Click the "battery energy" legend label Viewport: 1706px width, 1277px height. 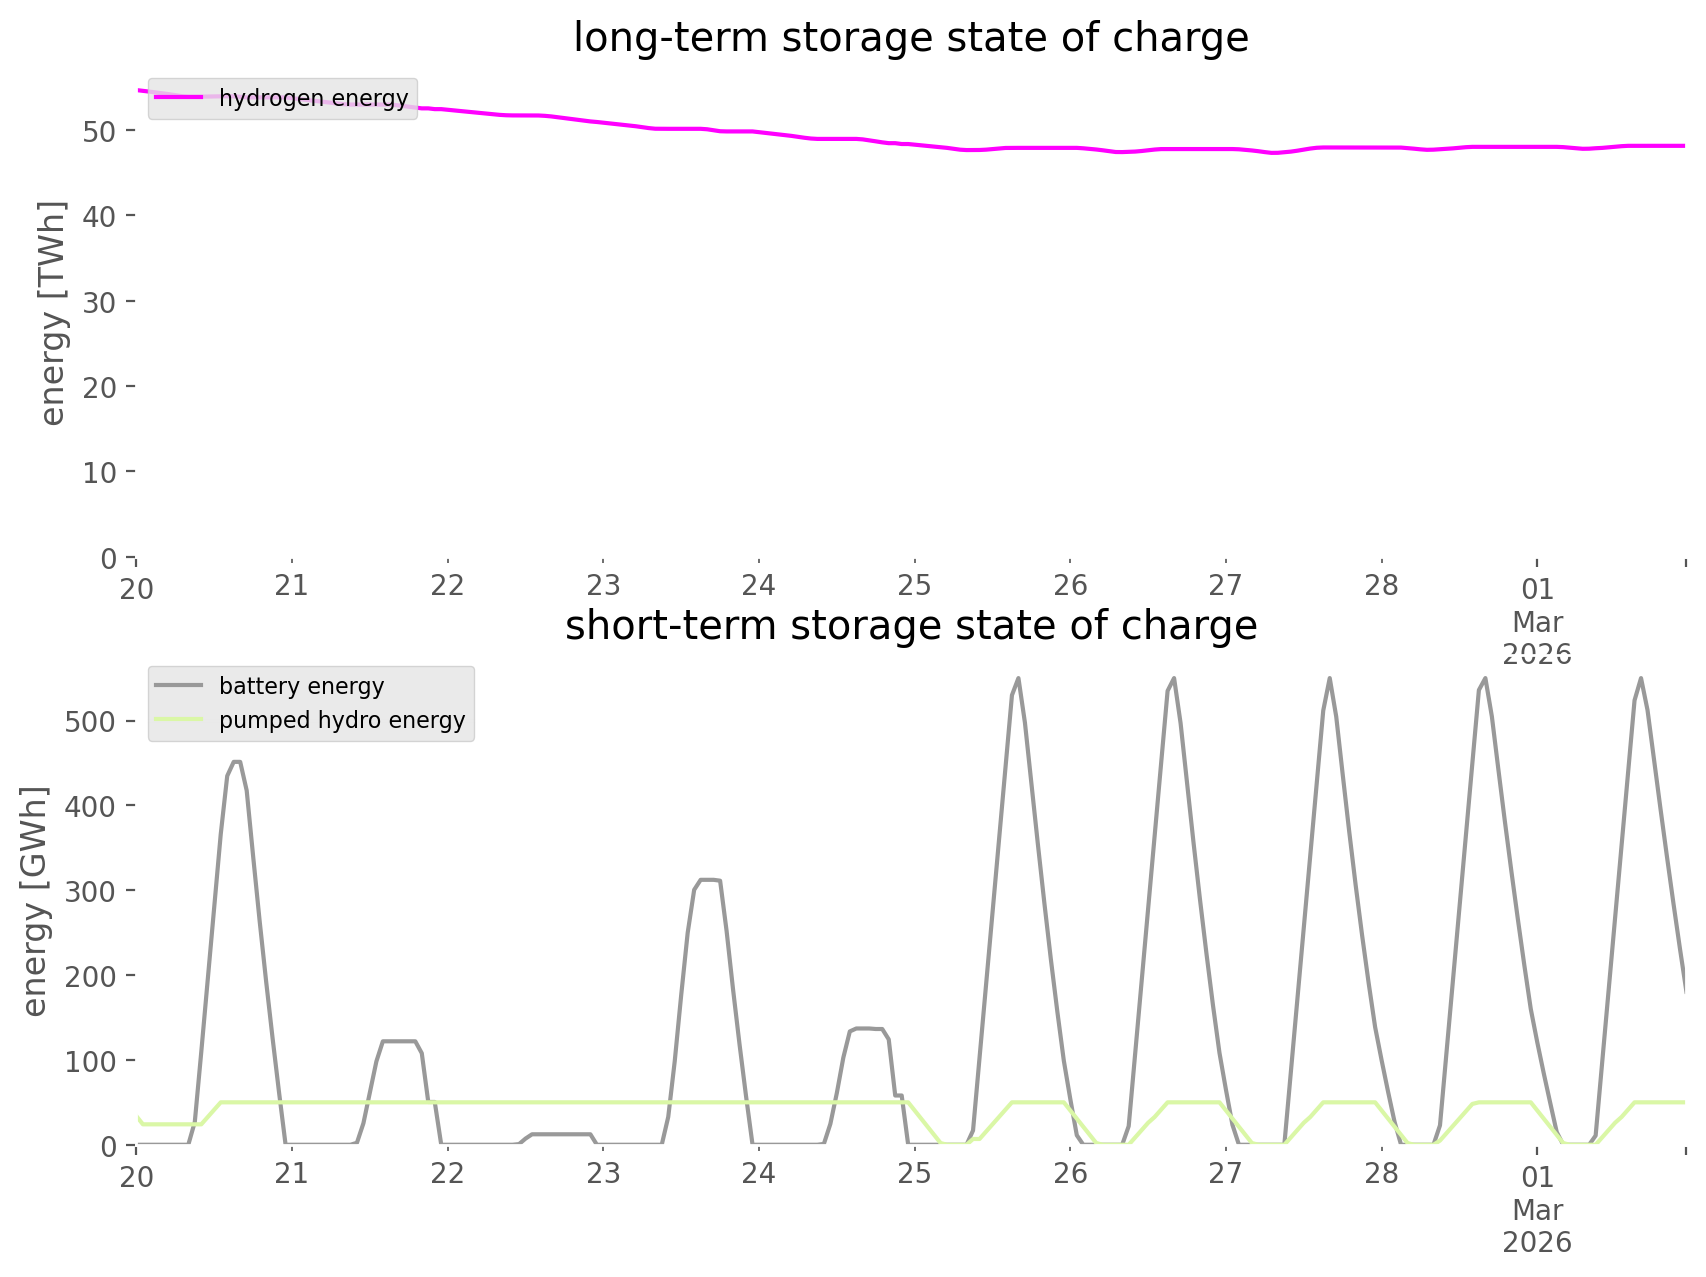301,686
